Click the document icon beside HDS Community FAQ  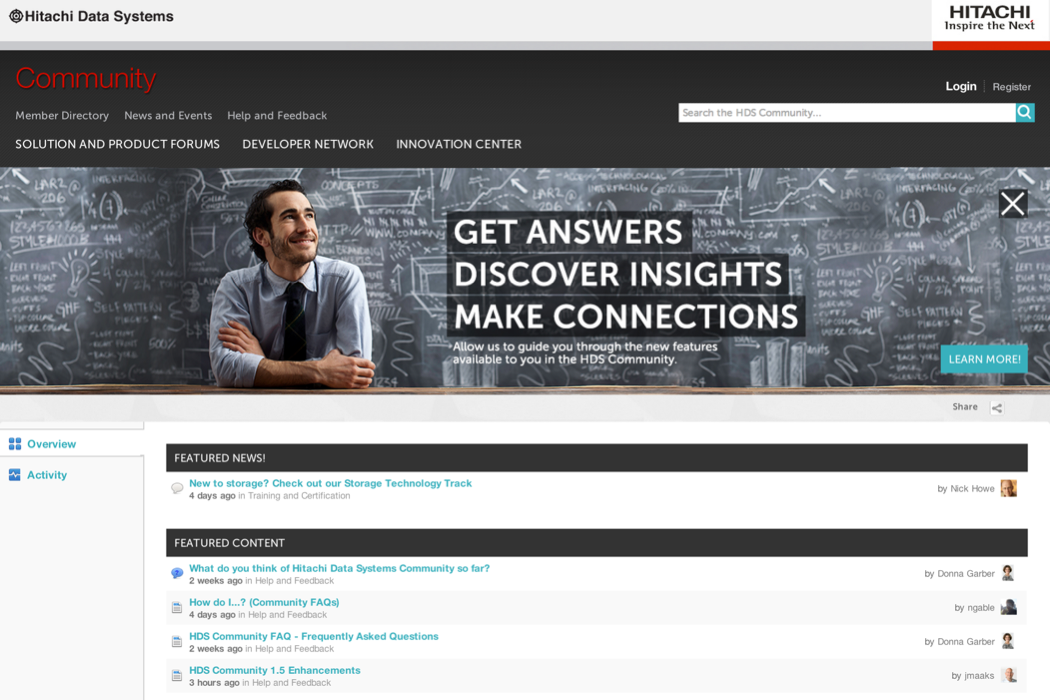[177, 642]
